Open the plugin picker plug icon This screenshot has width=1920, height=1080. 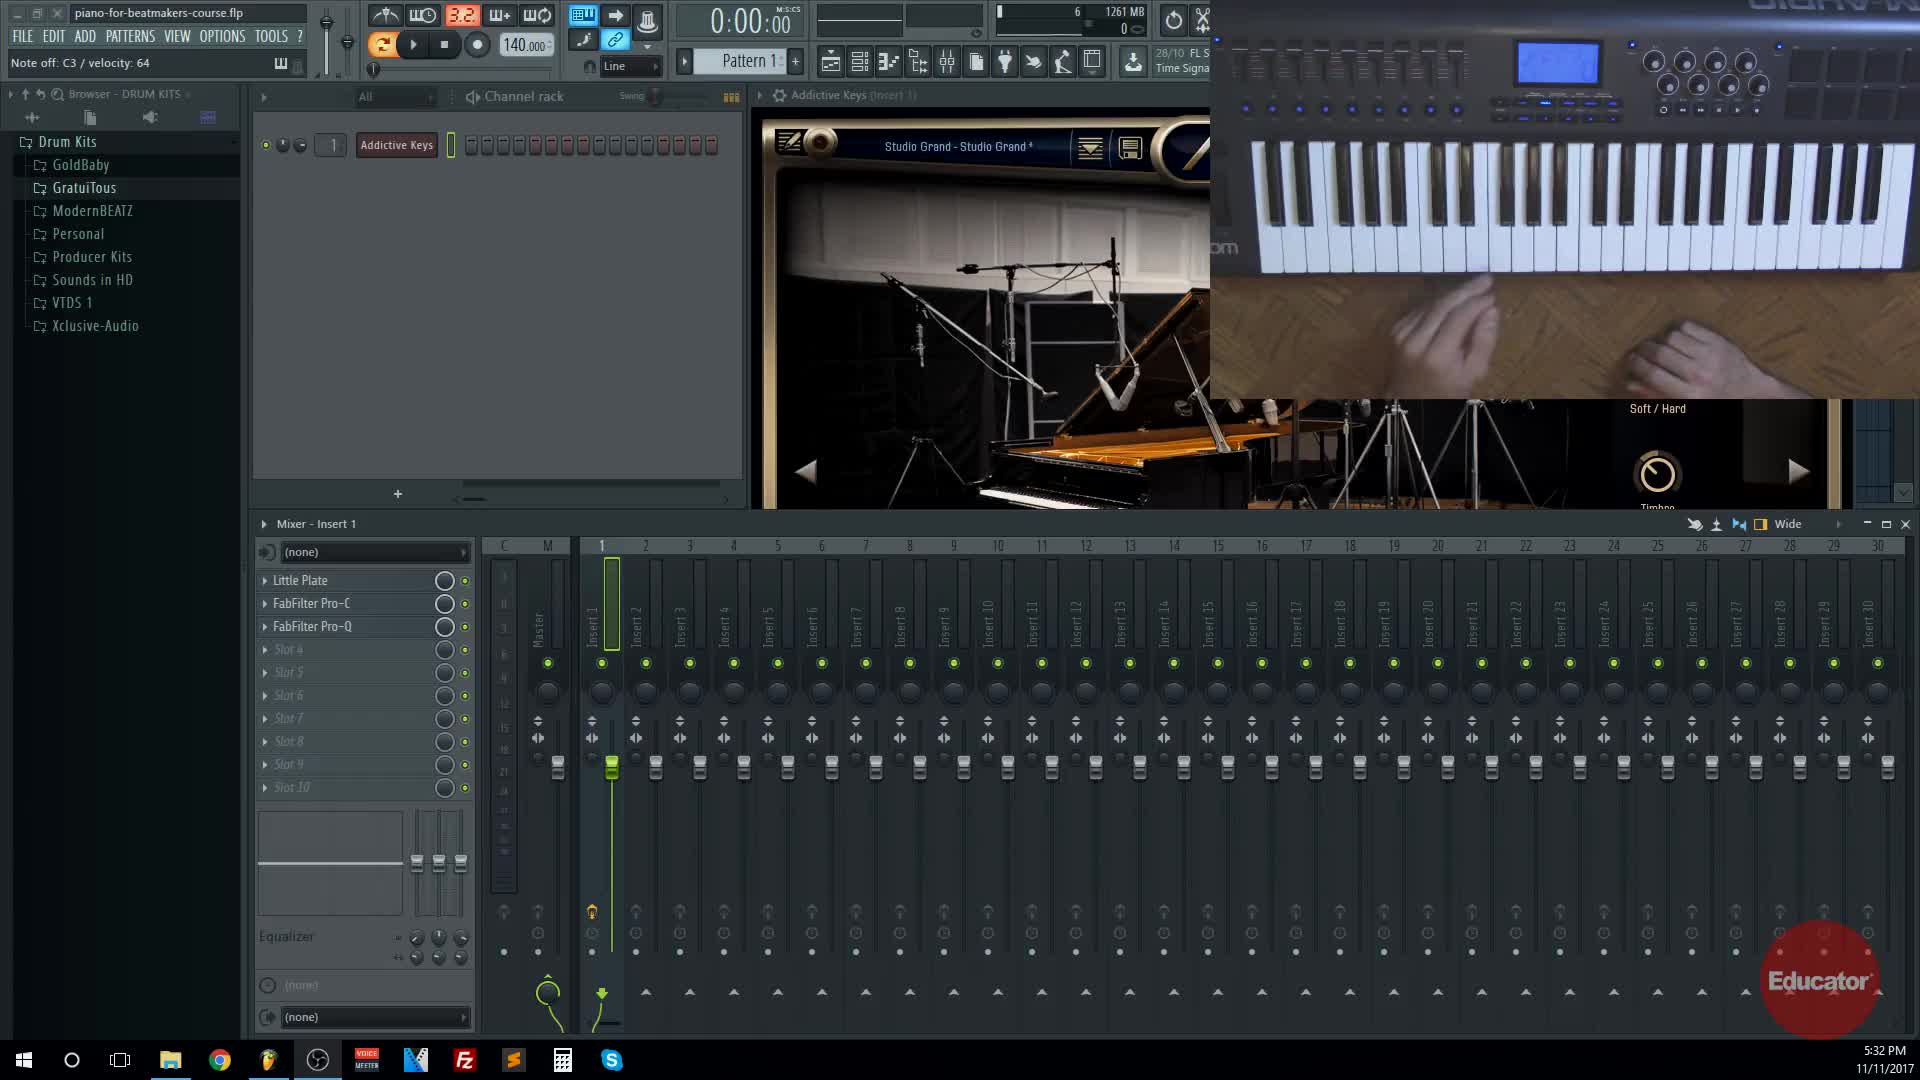pos(1005,62)
